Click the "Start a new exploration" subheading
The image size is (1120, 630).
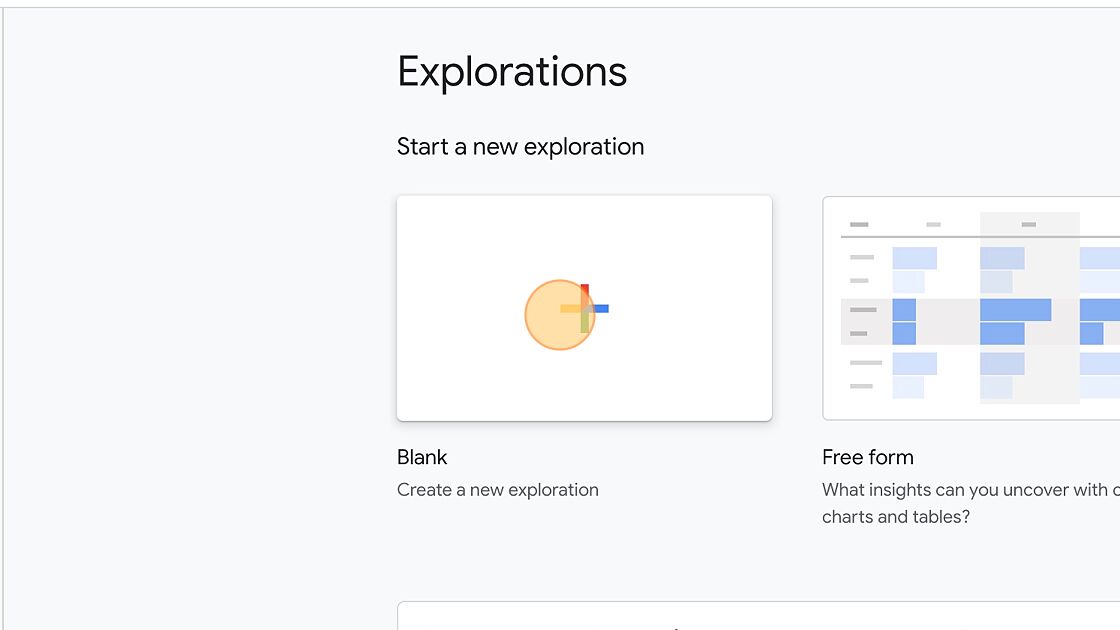pyautogui.click(x=520, y=147)
